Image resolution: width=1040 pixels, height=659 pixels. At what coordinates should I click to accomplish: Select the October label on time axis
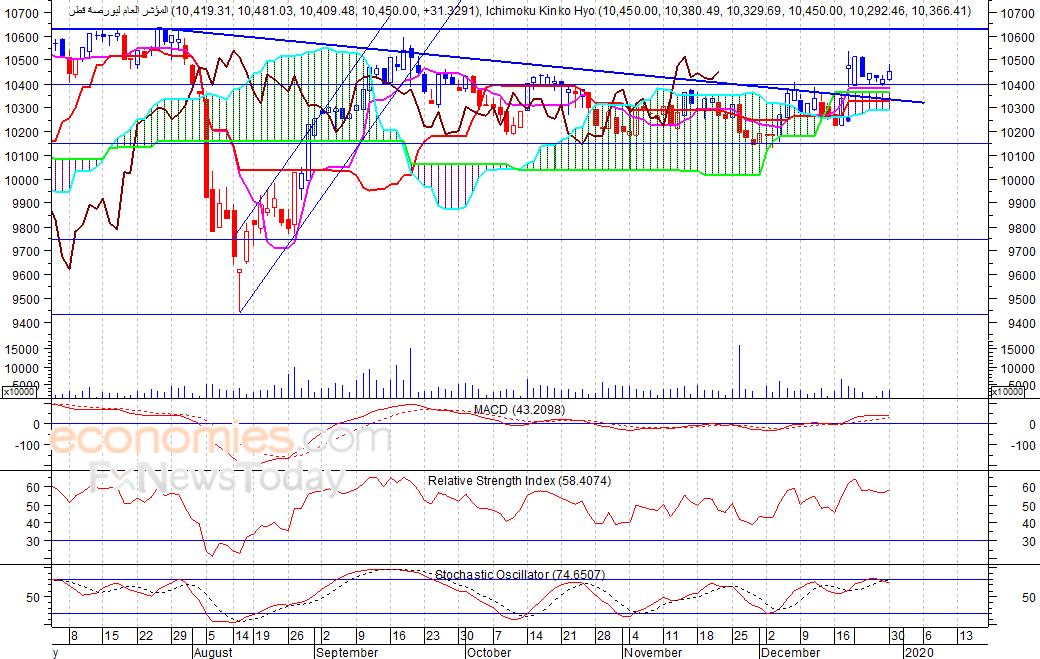tap(489, 652)
